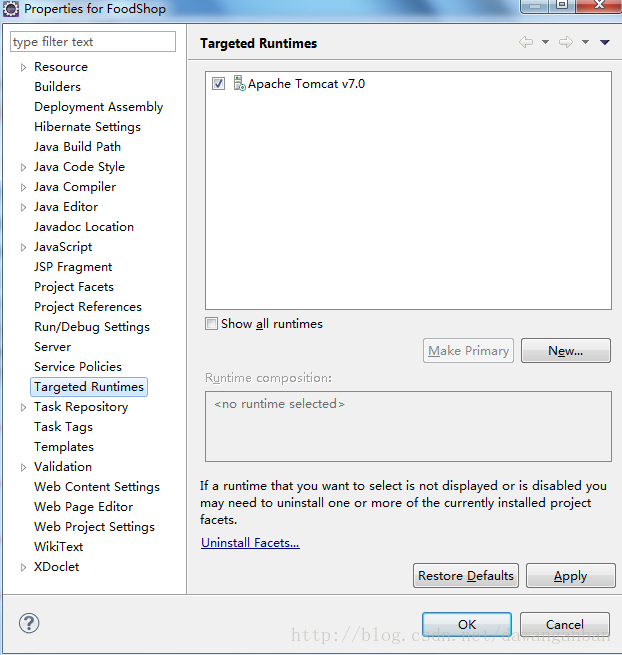Screen dimensions: 622x655
Task: Select Project References item
Action: tap(88, 307)
